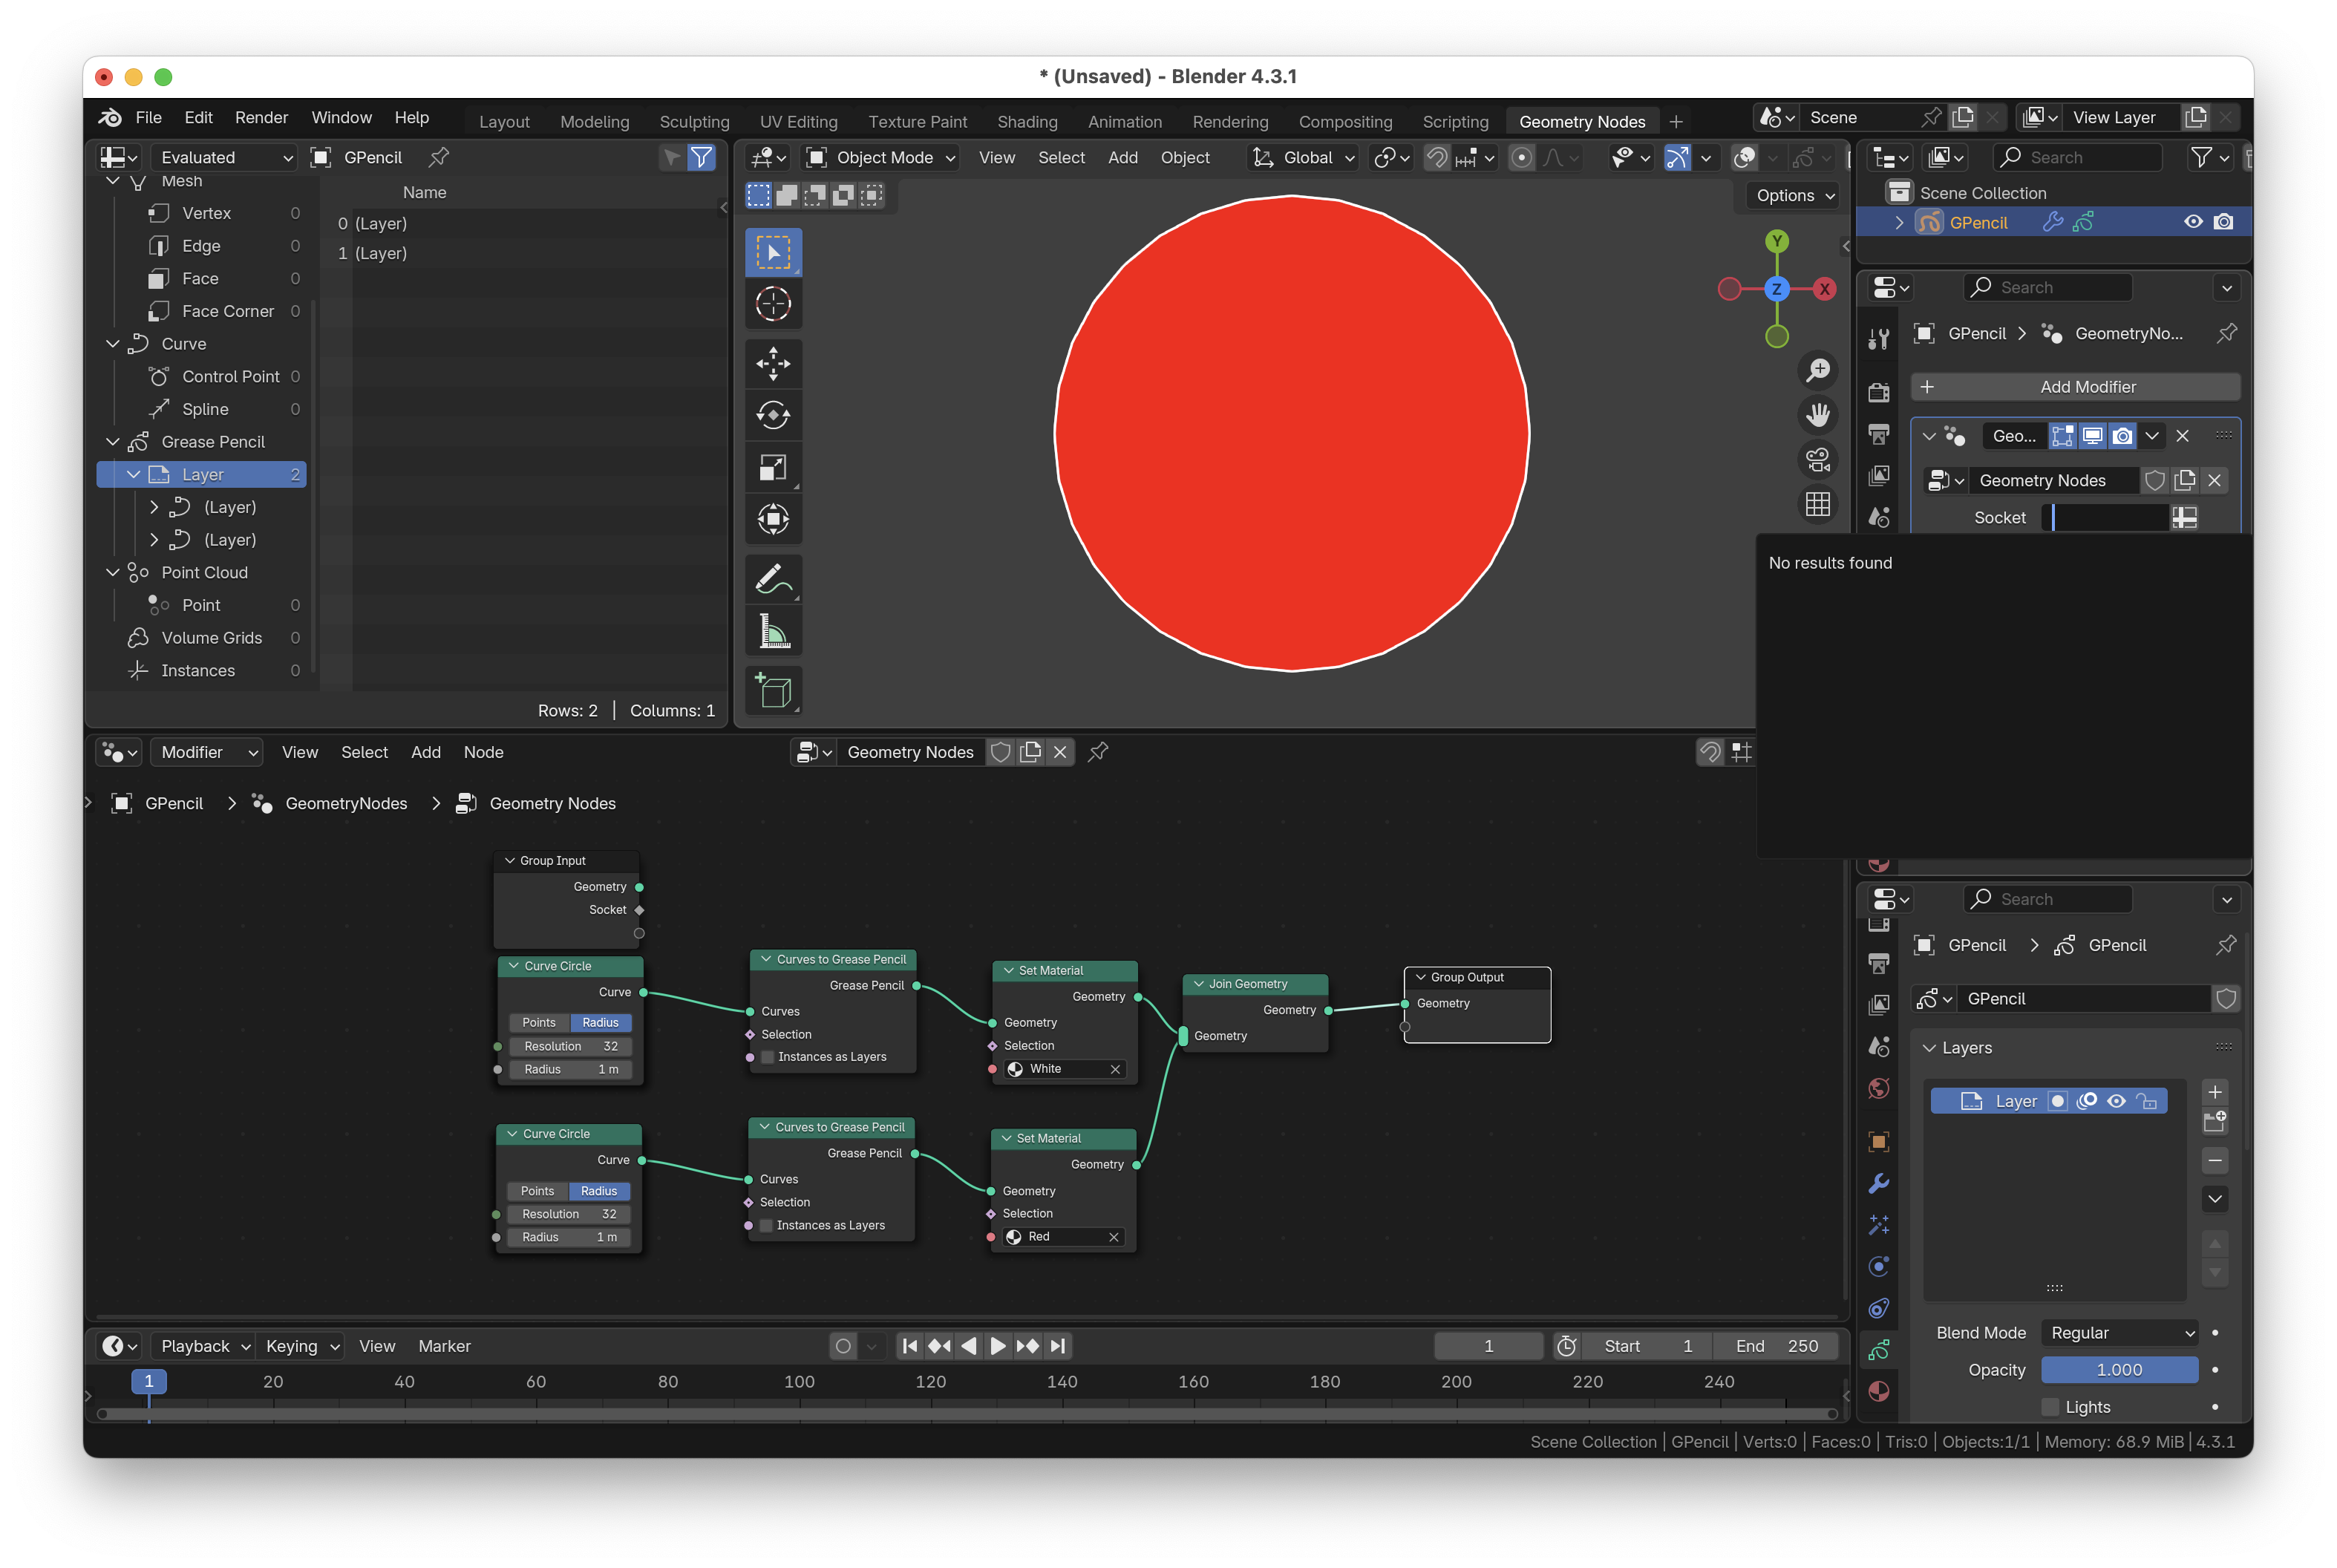
Task: Switch to the Shading workspace tab
Action: (1027, 121)
